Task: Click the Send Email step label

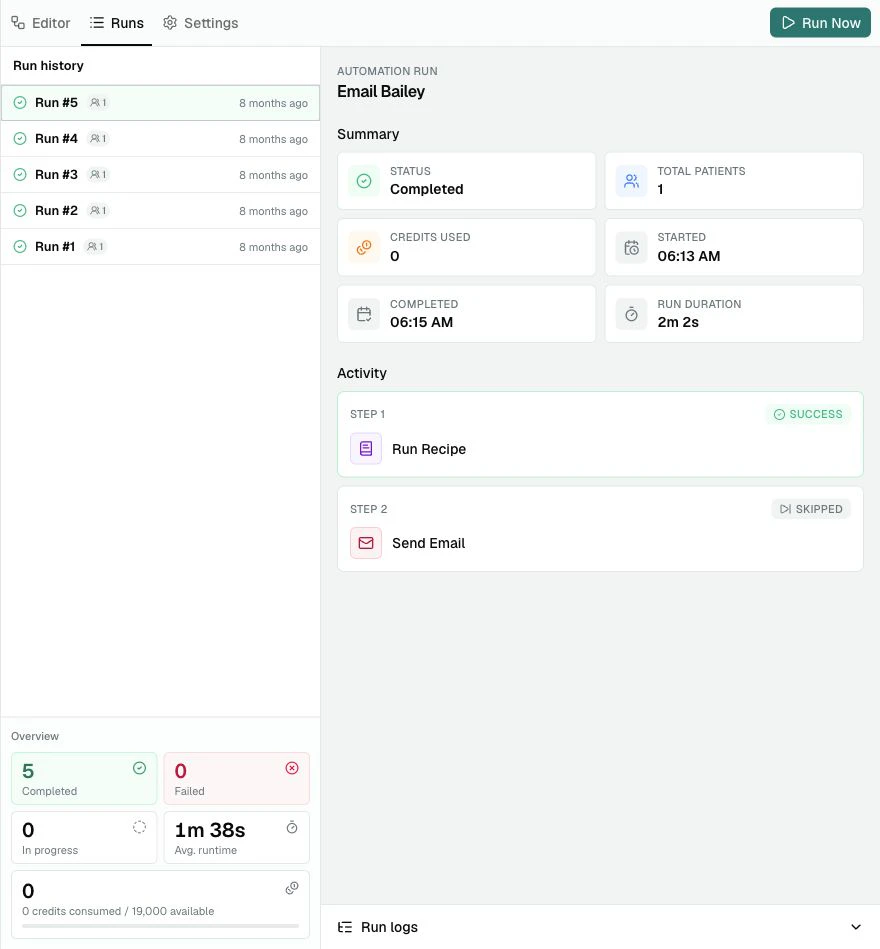Action: (x=429, y=543)
